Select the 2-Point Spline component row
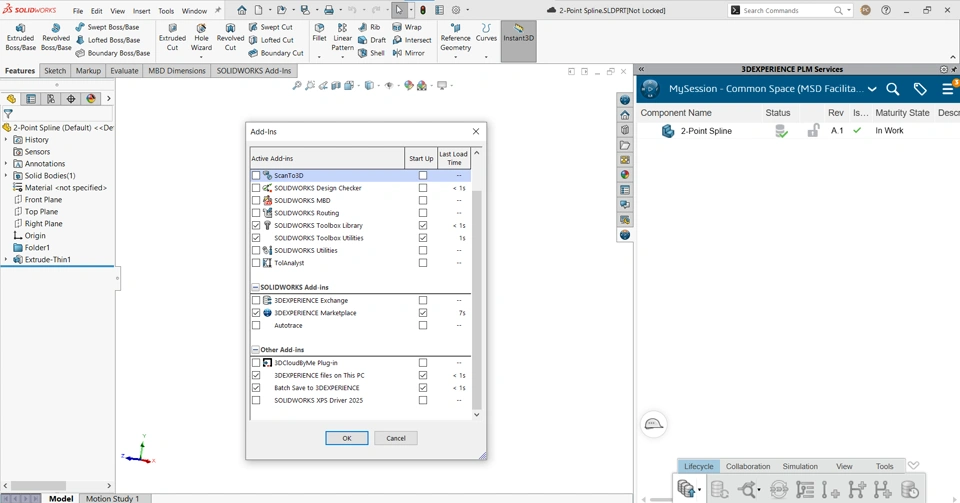 [798, 131]
